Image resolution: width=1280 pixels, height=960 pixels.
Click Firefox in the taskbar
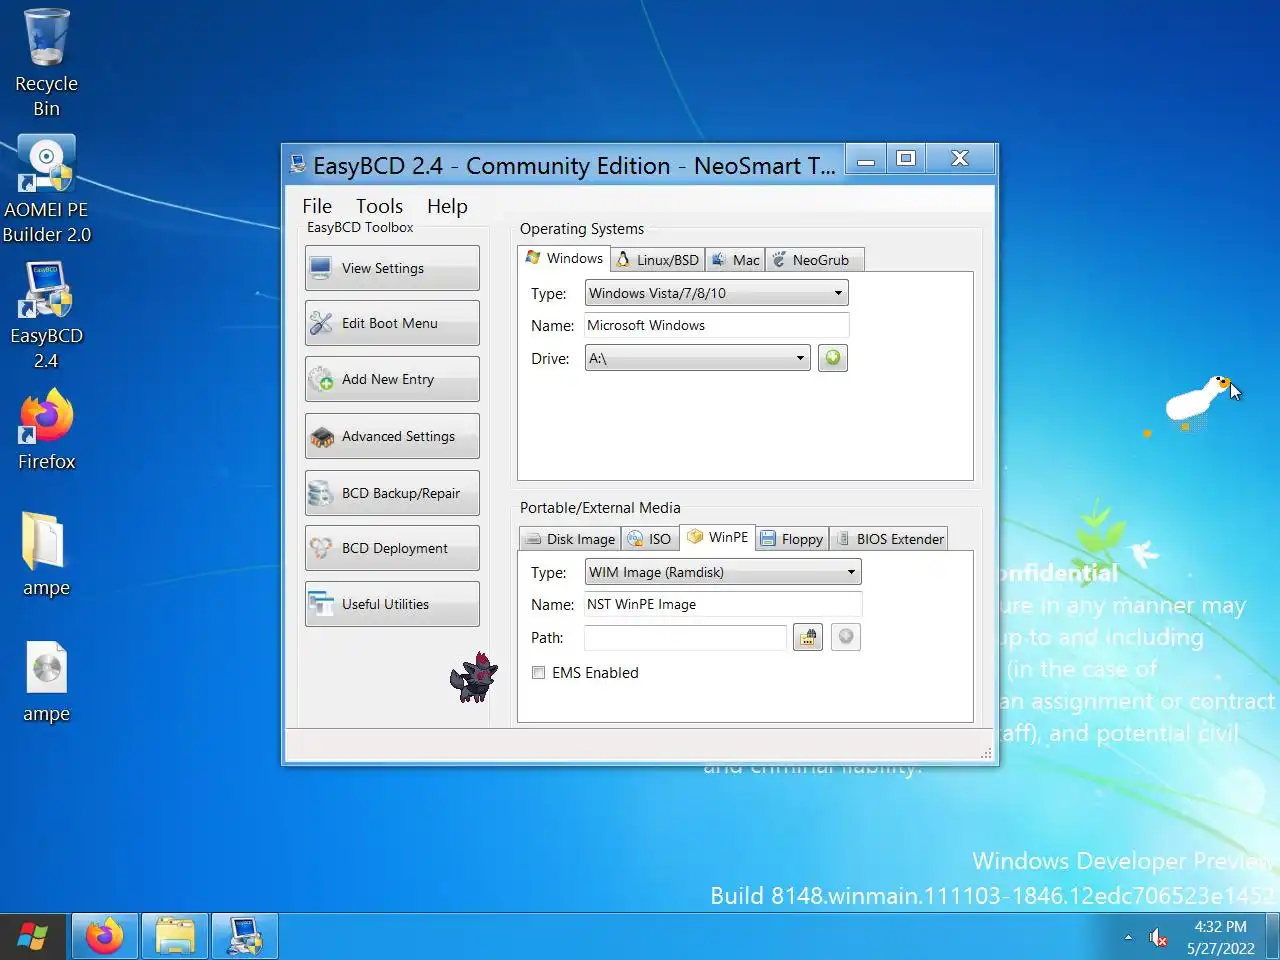coord(104,937)
